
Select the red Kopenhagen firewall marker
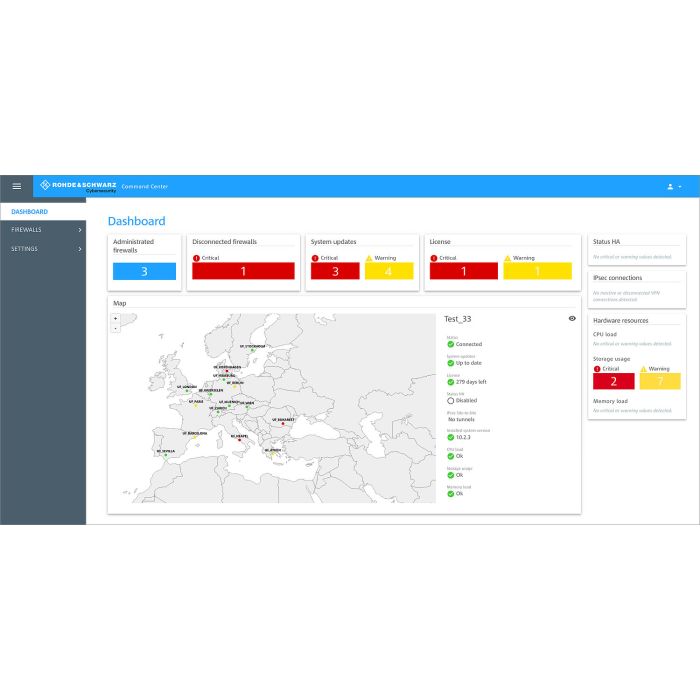227,371
